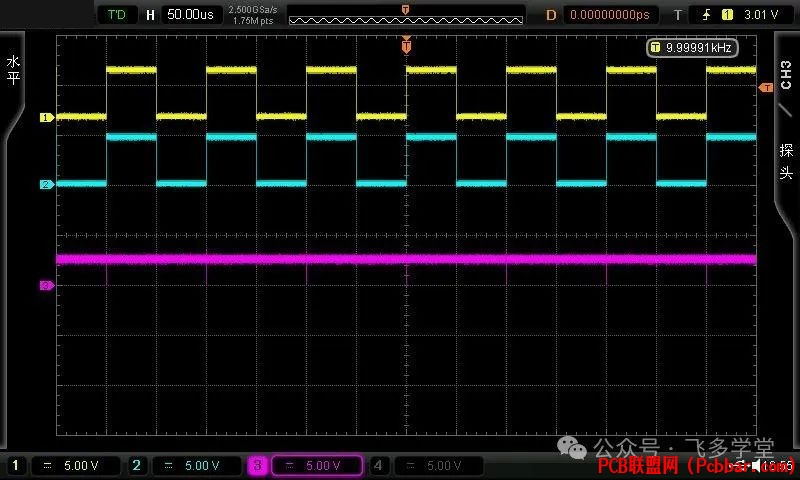Open the 水平 horizontal side tab
This screenshot has height=480, width=800.
click(x=13, y=70)
